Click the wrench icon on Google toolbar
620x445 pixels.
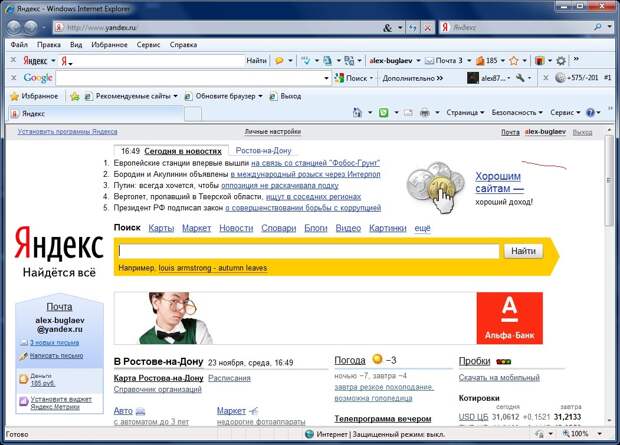click(520, 78)
